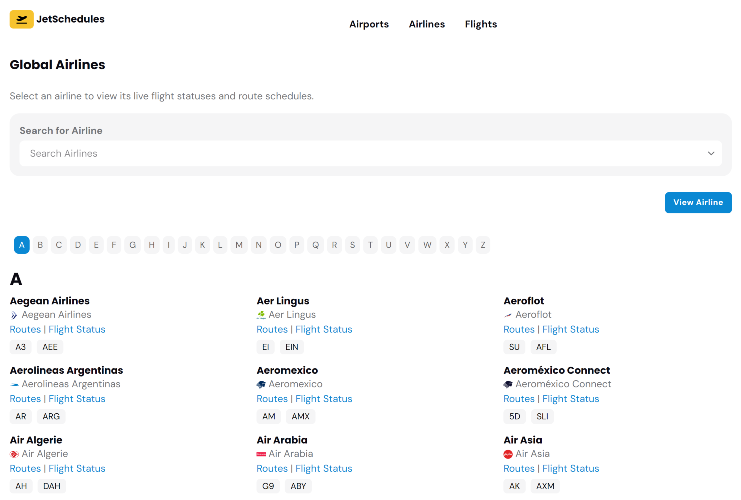Open Flight Status for Aegean Airlines

(x=77, y=329)
